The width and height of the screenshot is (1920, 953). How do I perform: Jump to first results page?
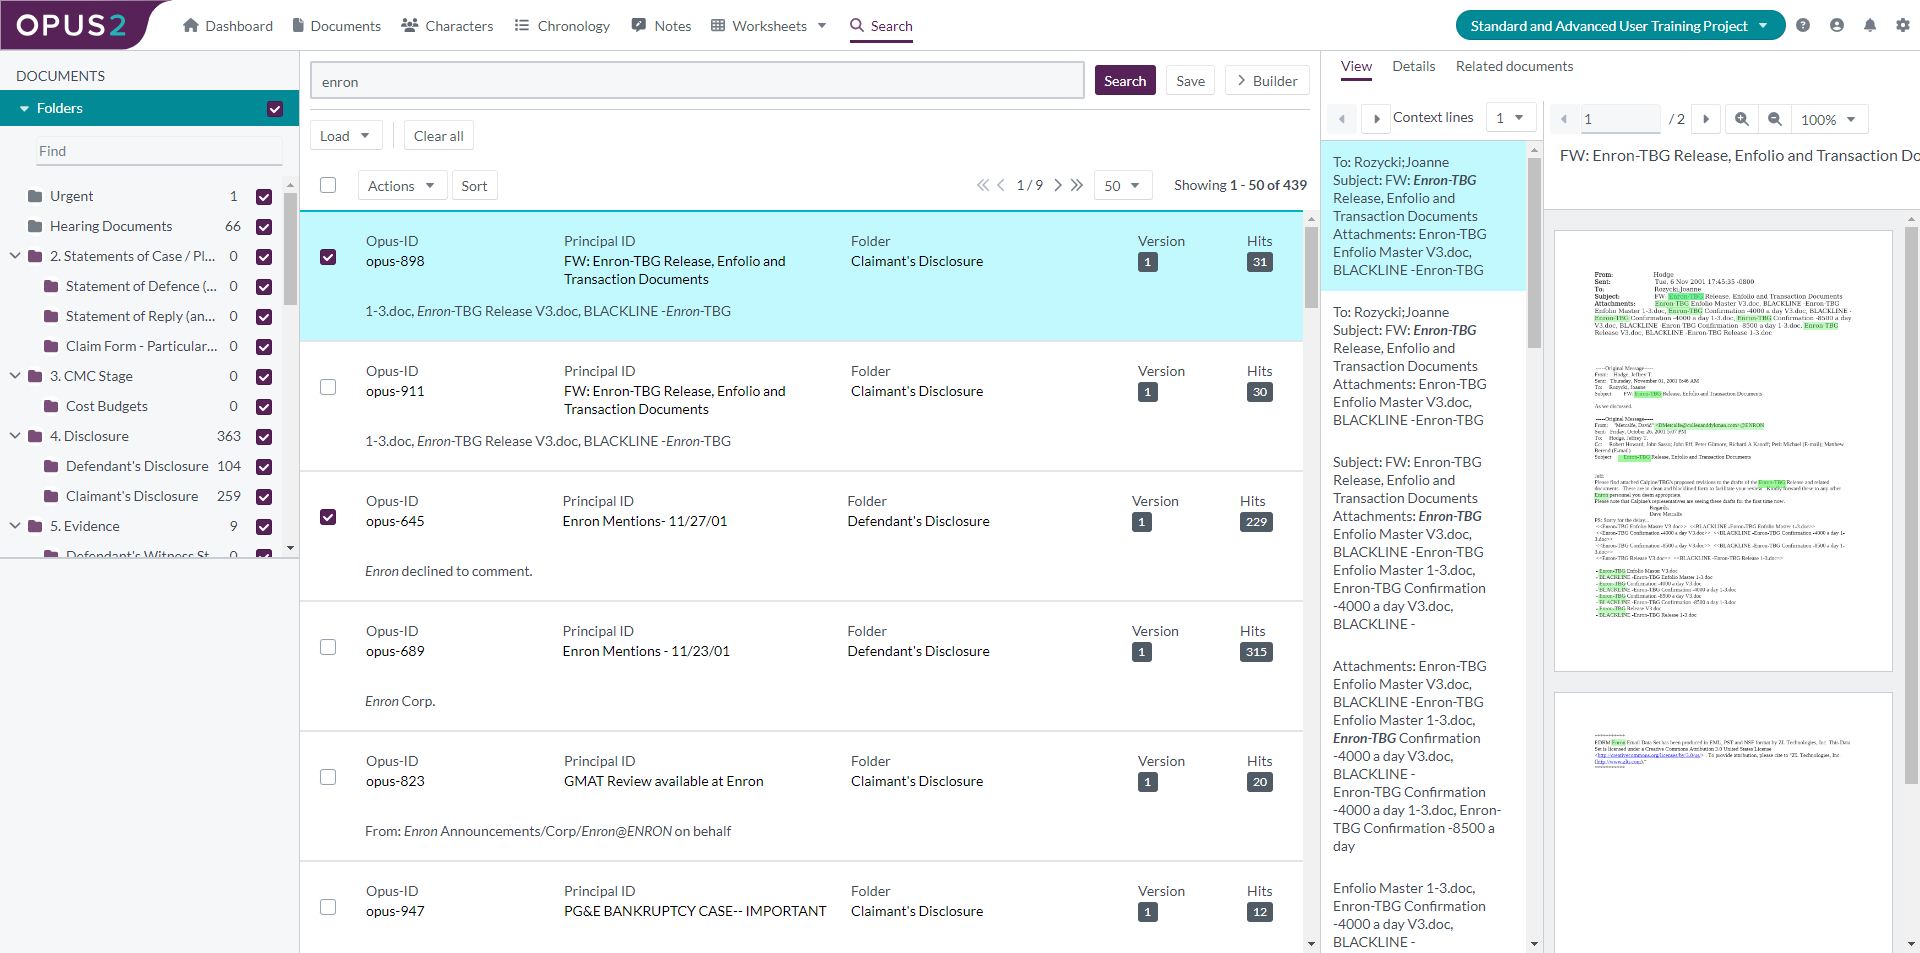tap(983, 185)
